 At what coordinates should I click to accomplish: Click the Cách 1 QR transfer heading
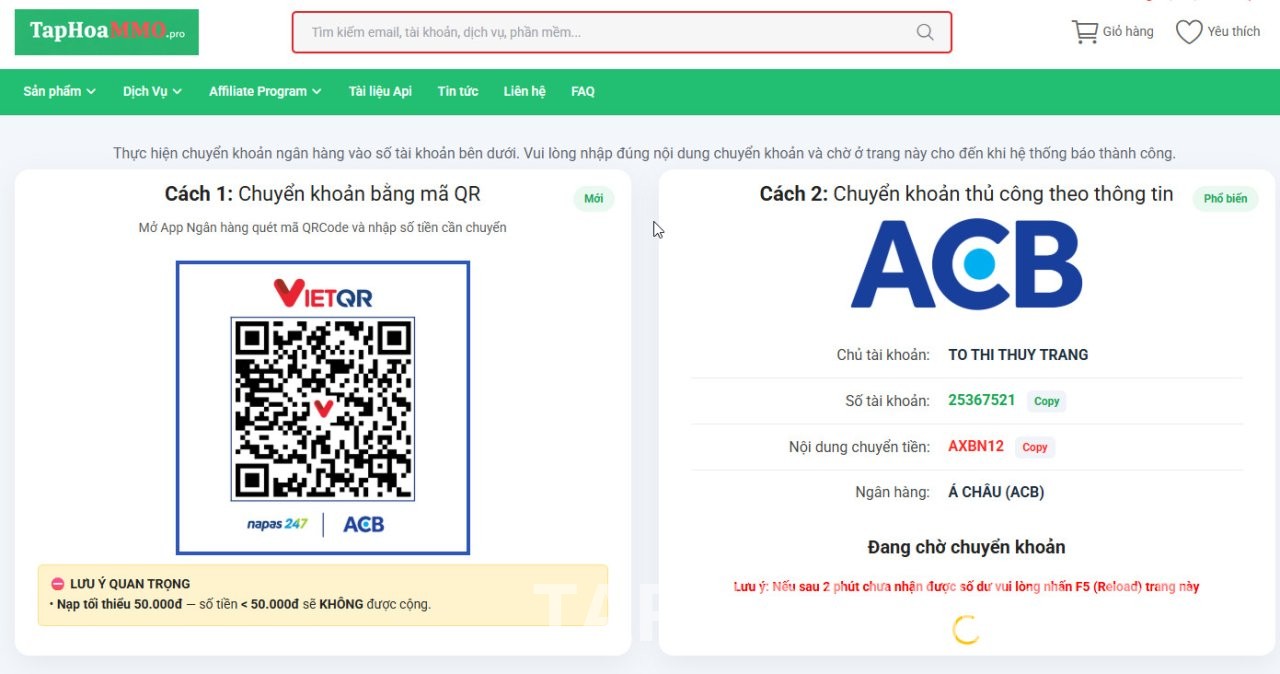[x=323, y=194]
